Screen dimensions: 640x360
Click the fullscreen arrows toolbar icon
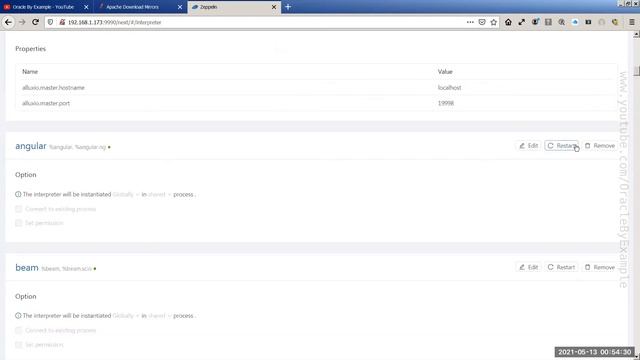point(522,22)
